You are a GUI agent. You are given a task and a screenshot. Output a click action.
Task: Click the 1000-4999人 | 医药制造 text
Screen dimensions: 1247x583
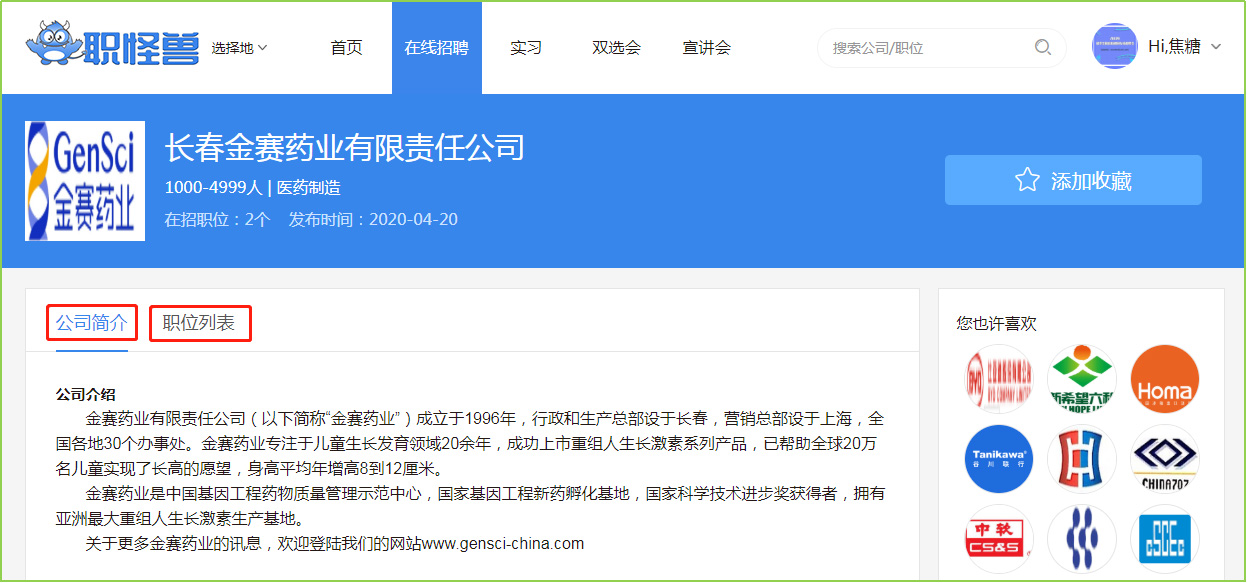pyautogui.click(x=253, y=187)
